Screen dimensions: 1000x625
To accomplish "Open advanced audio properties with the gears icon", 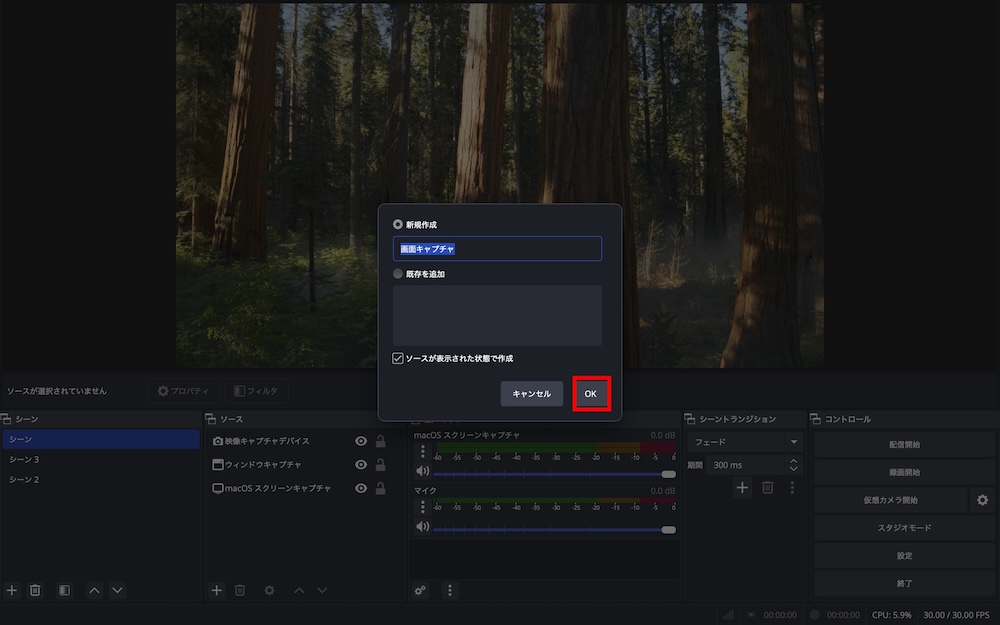I will pyautogui.click(x=420, y=591).
